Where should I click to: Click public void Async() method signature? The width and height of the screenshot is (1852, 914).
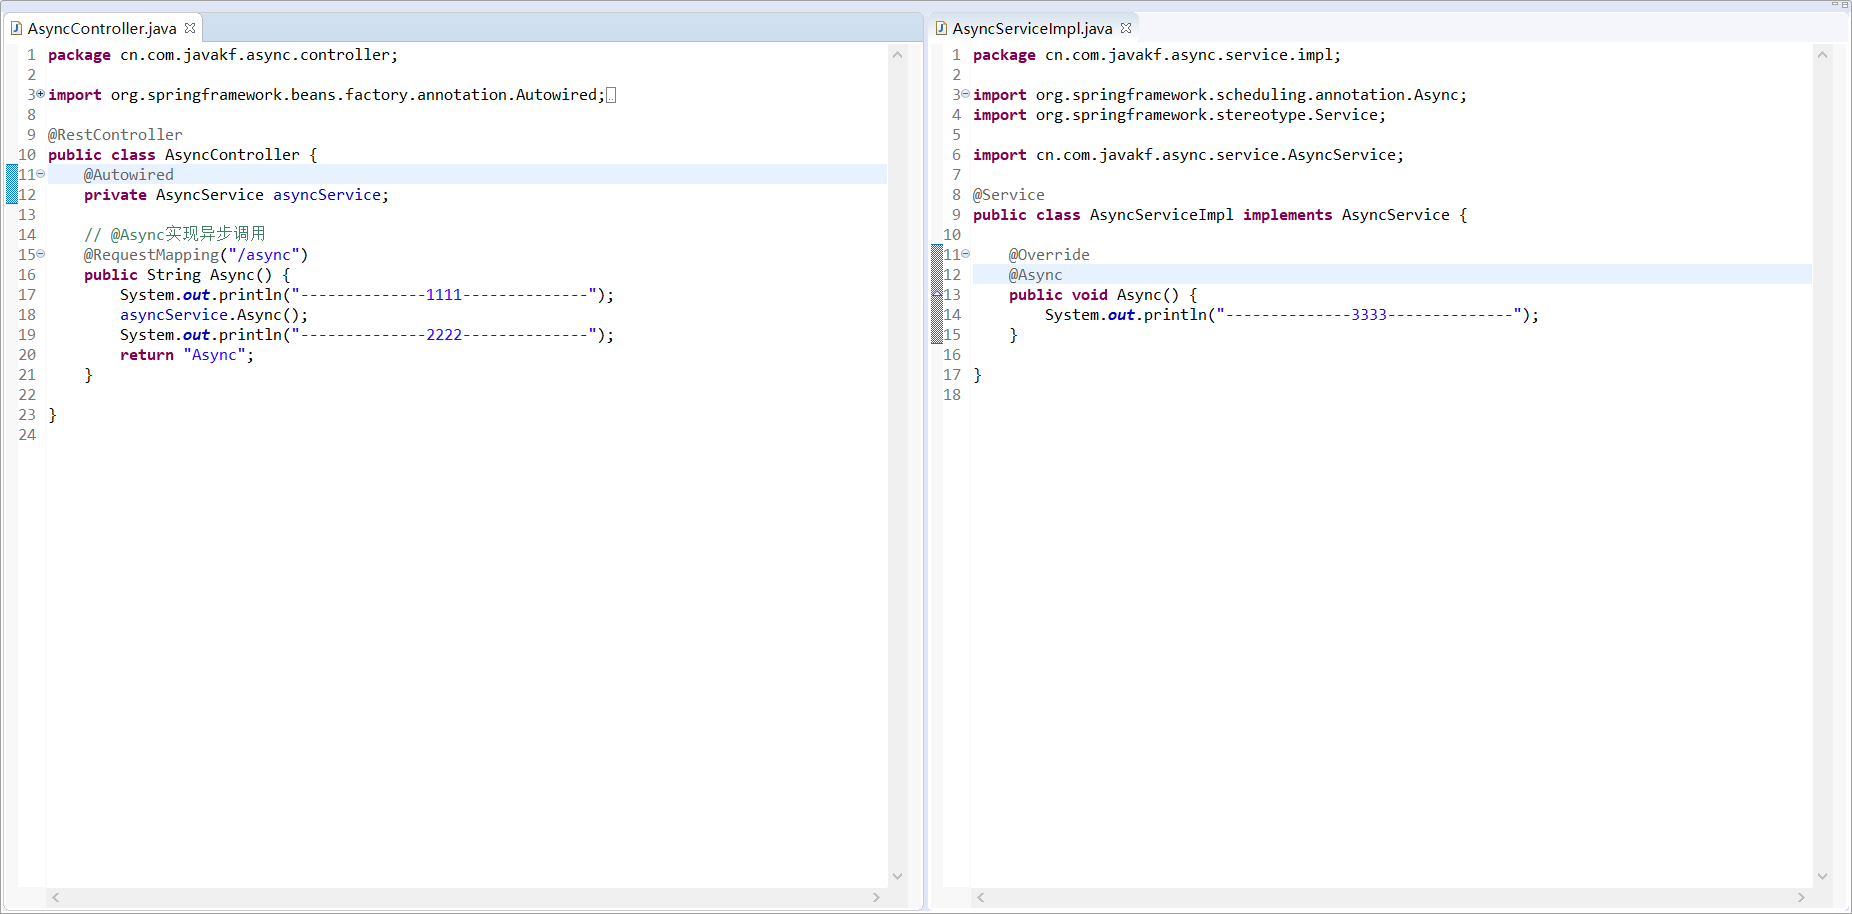pyautogui.click(x=1103, y=295)
